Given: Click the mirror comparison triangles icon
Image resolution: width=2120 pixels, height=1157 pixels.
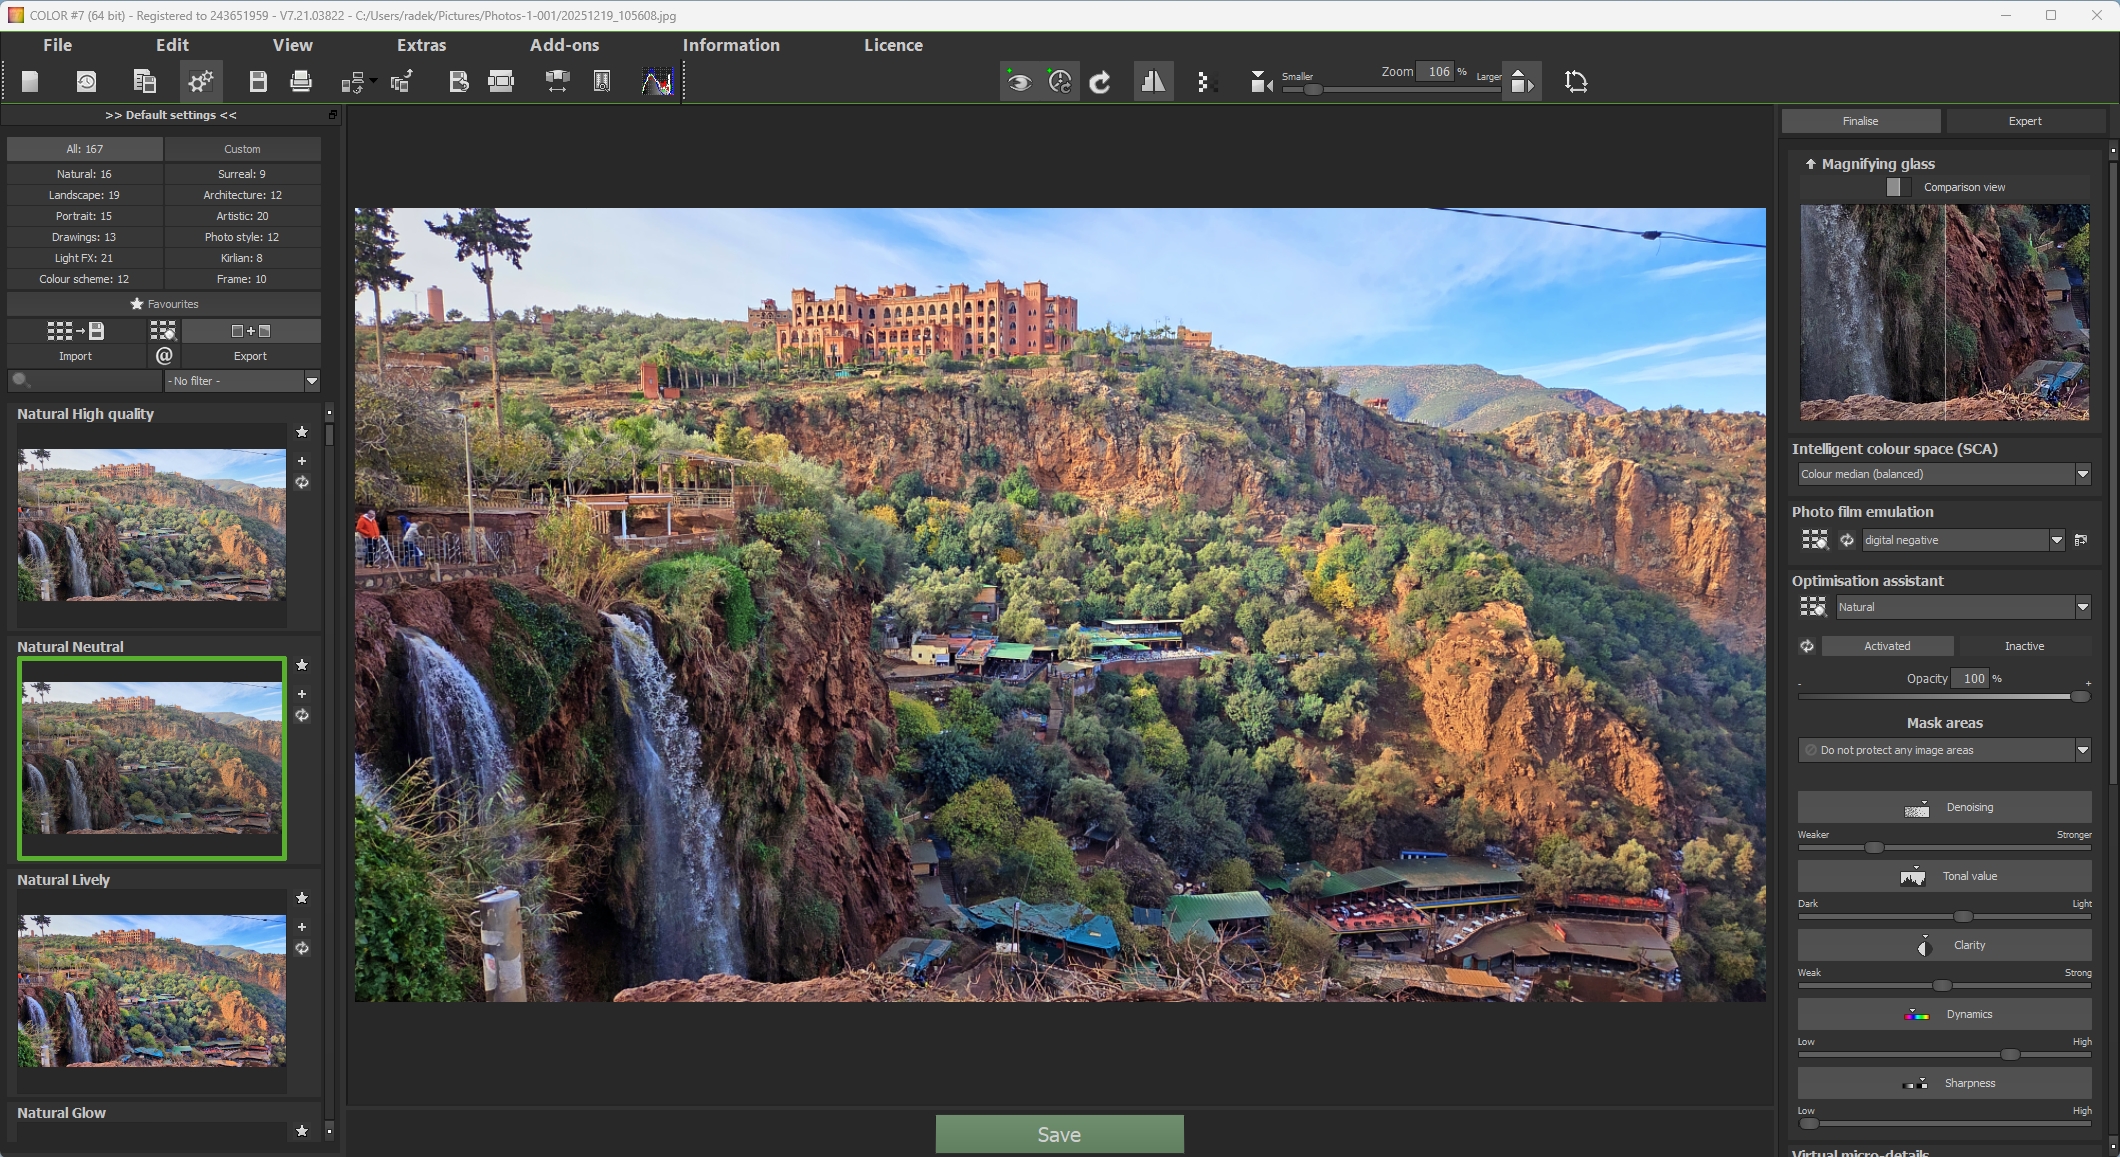Looking at the screenshot, I should pyautogui.click(x=1153, y=82).
